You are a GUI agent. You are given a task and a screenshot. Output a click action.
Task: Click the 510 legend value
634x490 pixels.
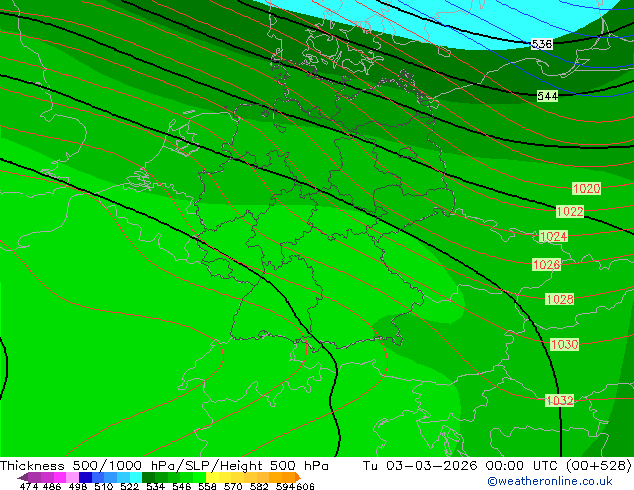click(x=104, y=486)
